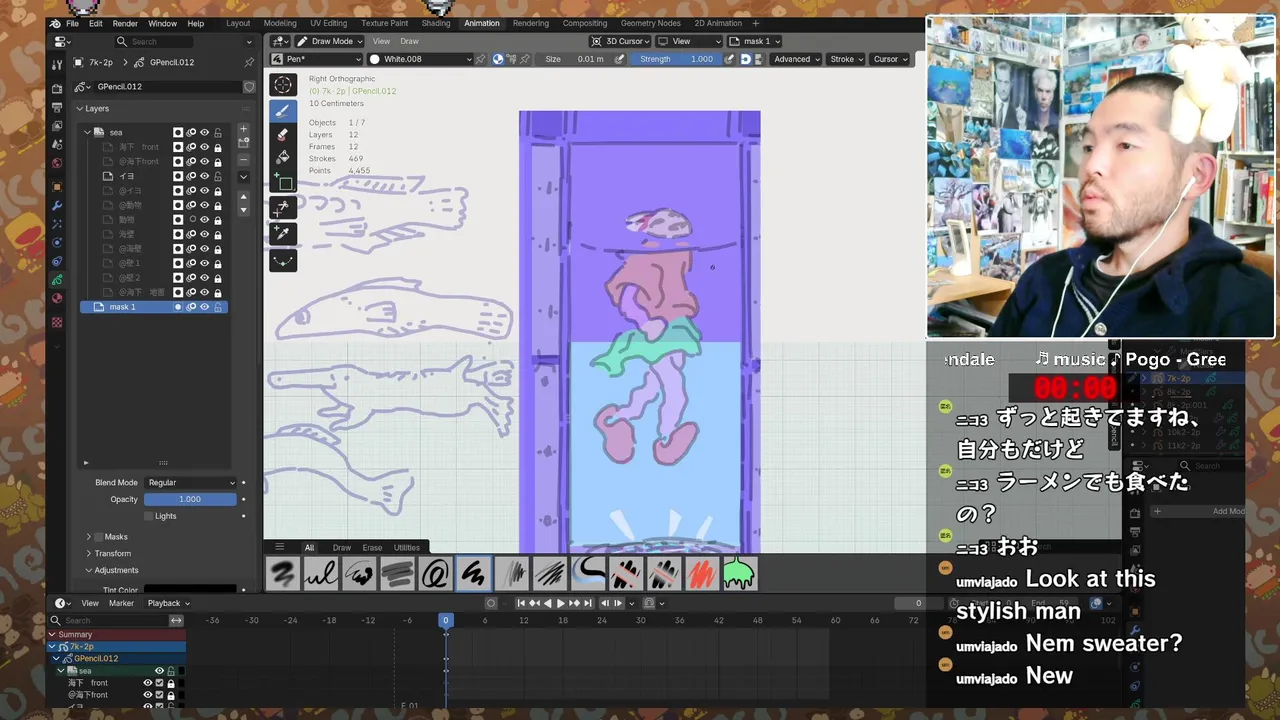The width and height of the screenshot is (1280, 720).
Task: Select the first smudgy brush thumbnail
Action: [283, 574]
